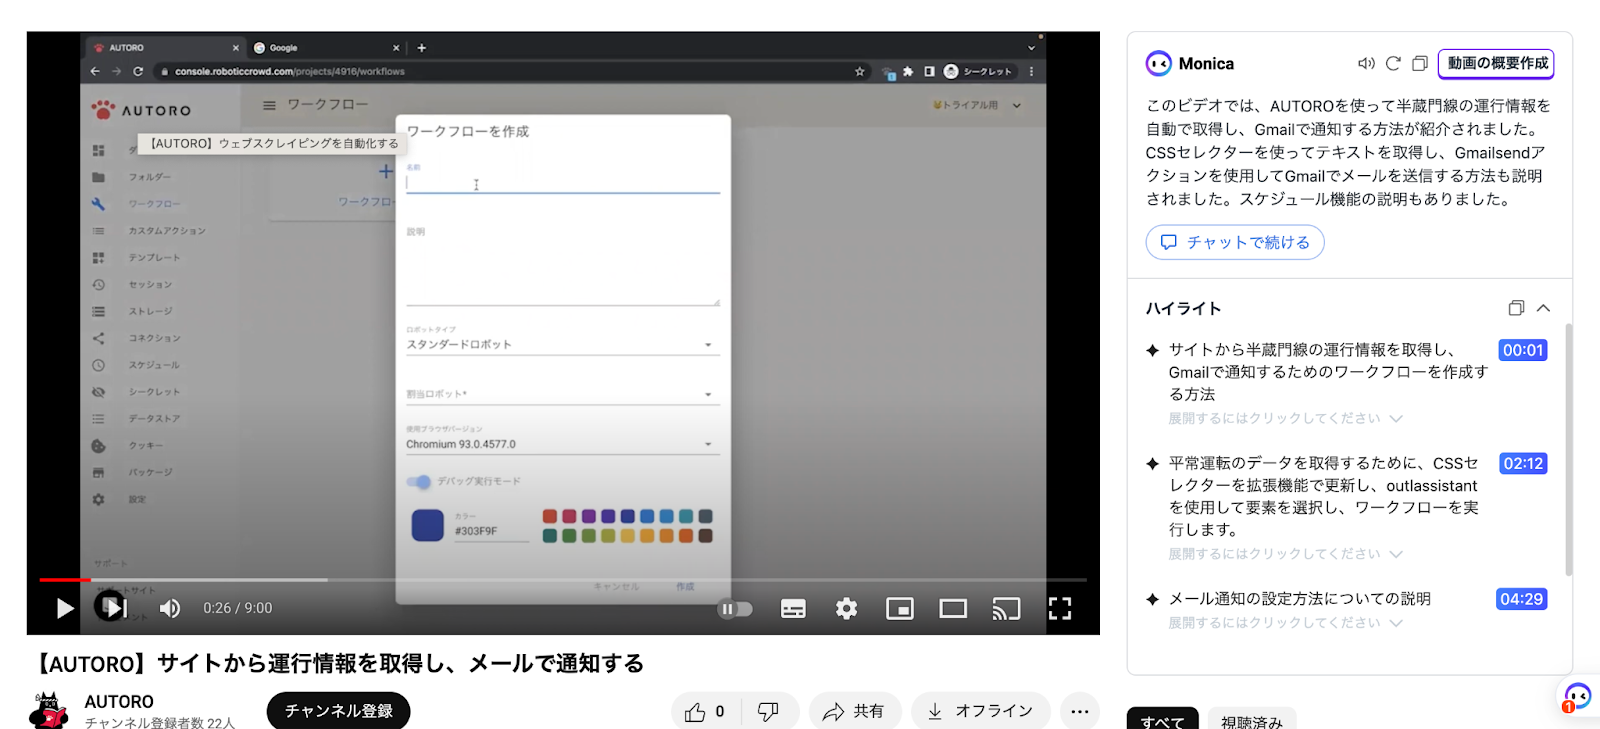Viewport: 1600px width, 729px height.
Task: Click the workflow name input field in video
Action: 562,183
